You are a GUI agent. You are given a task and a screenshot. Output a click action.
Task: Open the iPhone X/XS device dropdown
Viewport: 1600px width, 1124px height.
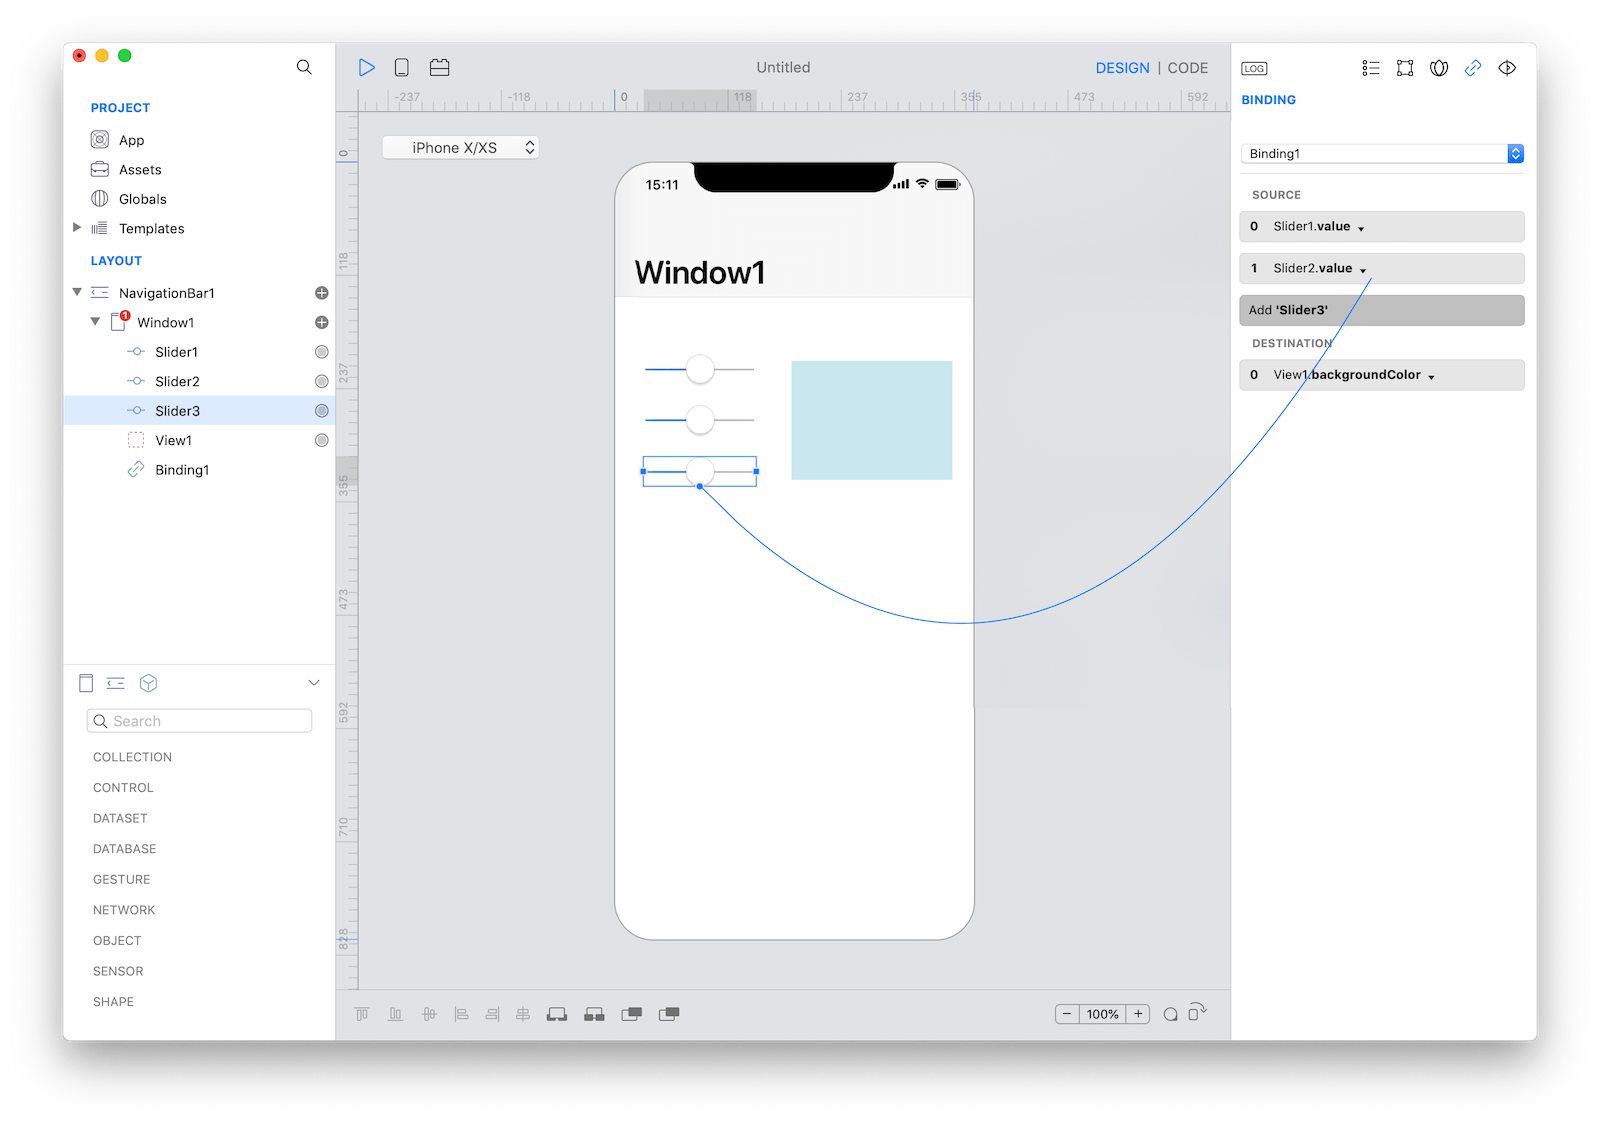[x=461, y=148]
